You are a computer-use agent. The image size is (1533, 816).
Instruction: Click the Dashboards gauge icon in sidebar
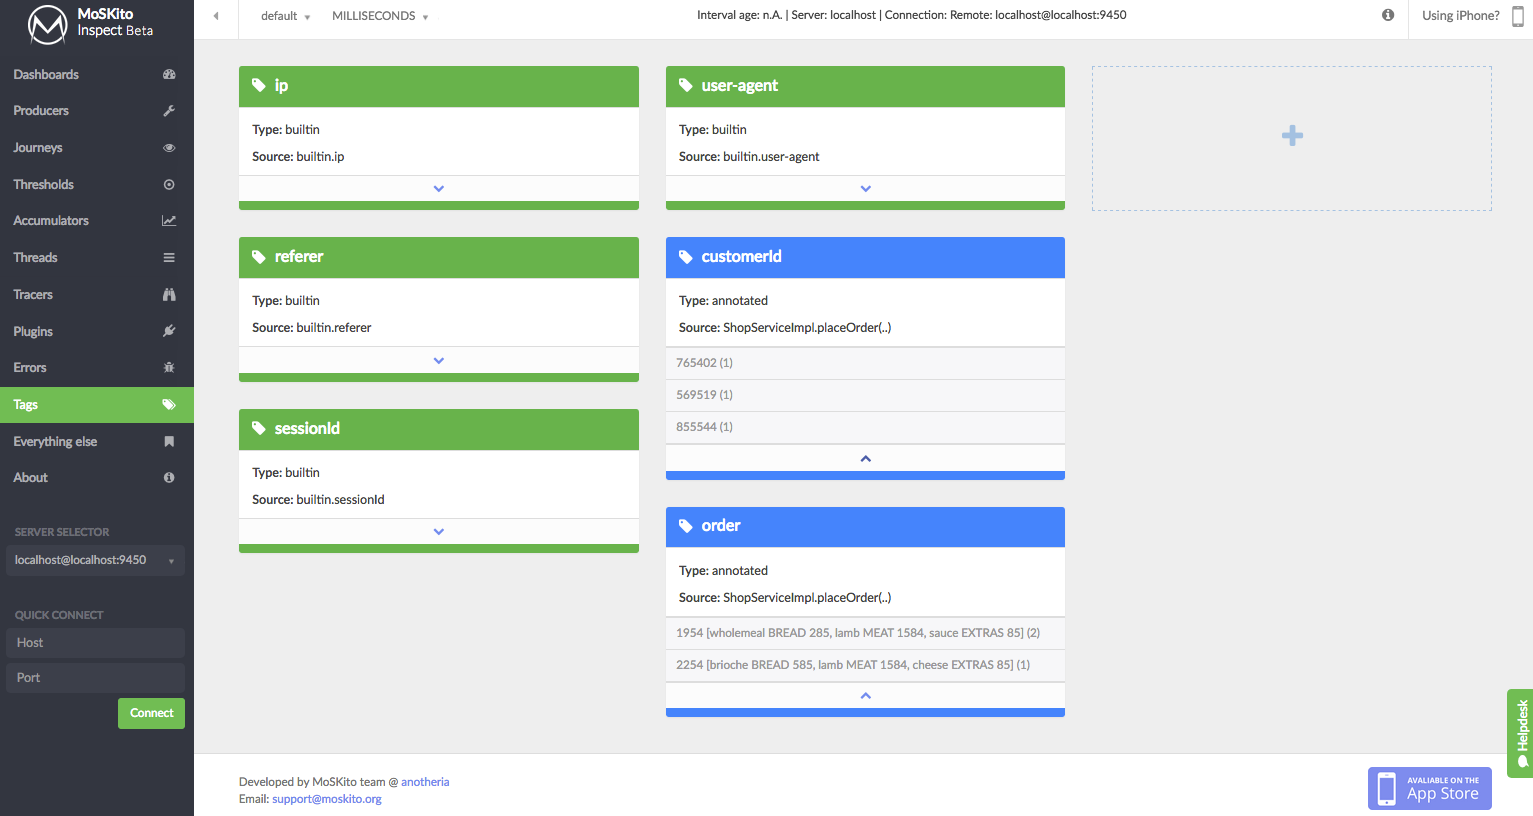click(x=169, y=74)
